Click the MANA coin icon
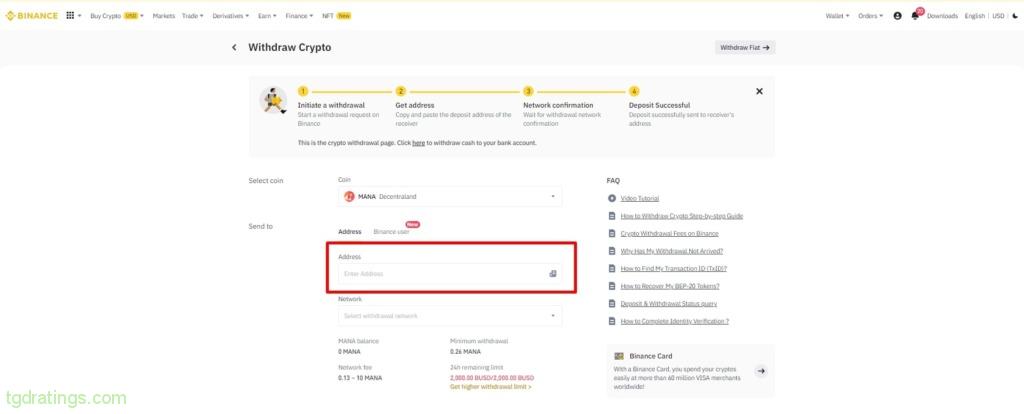The width and height of the screenshot is (1024, 414). pyautogui.click(x=349, y=196)
